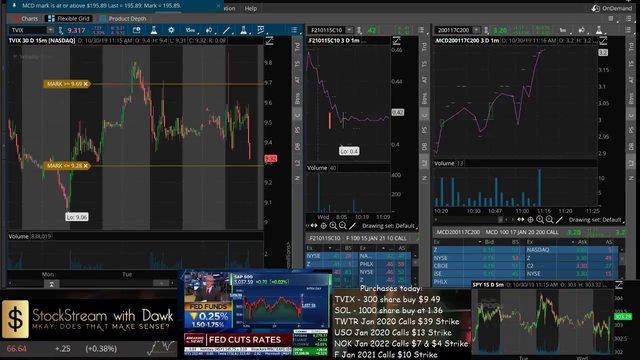Maximize the SPY chart cell
The image size is (640, 360).
(619, 284)
